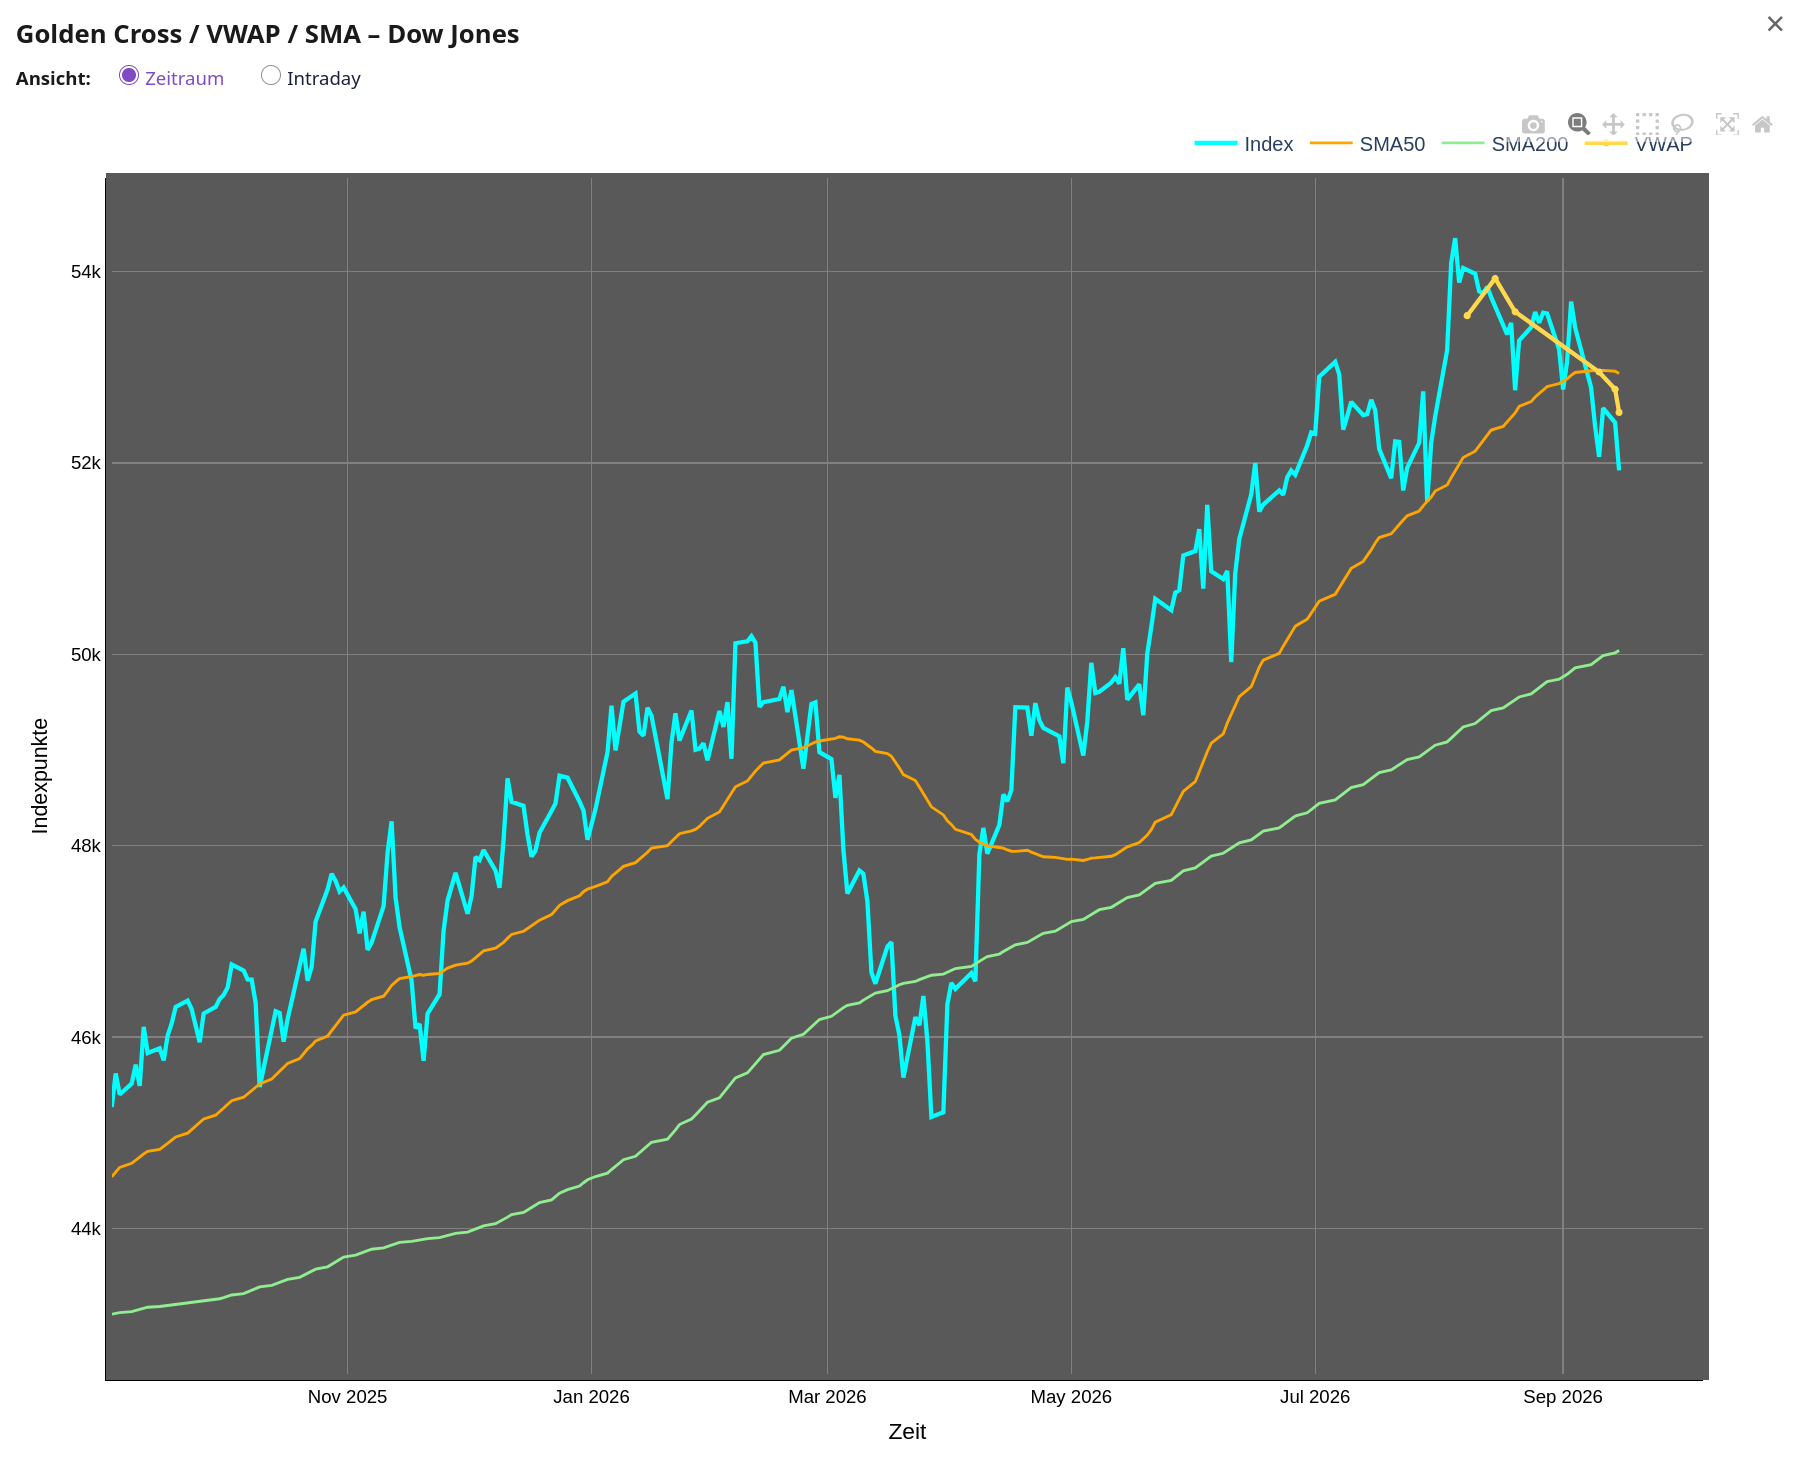Click the Mar 2026 x-axis label
Viewport: 1795px width, 1467px height.
pos(827,1397)
